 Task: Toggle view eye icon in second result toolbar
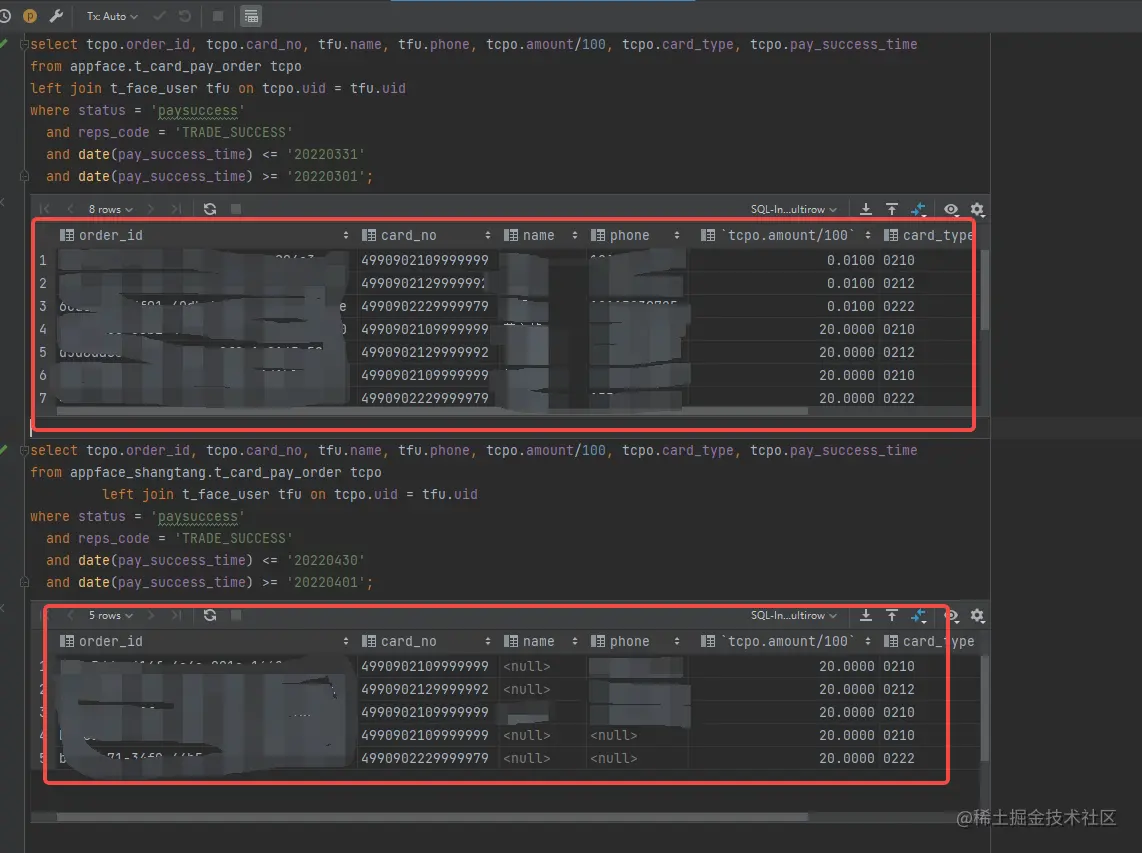coord(951,616)
